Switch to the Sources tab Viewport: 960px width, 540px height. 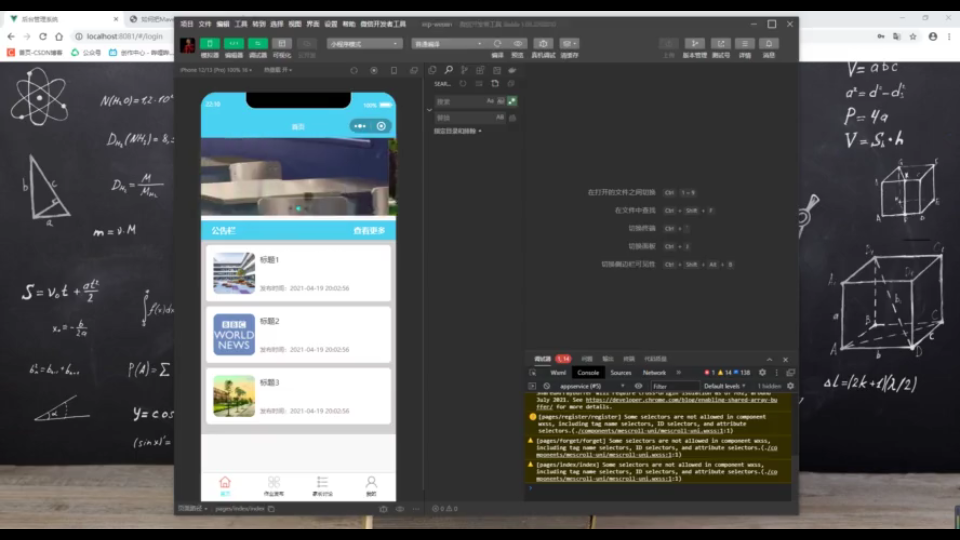620,372
